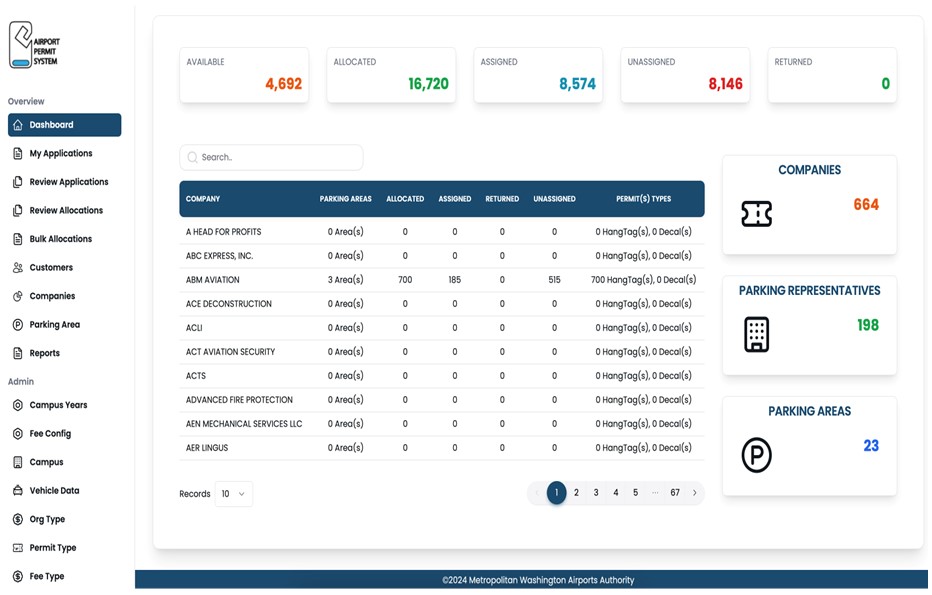The width and height of the screenshot is (932, 595).
Task: Click the Org Type dollar icon
Action: point(18,520)
